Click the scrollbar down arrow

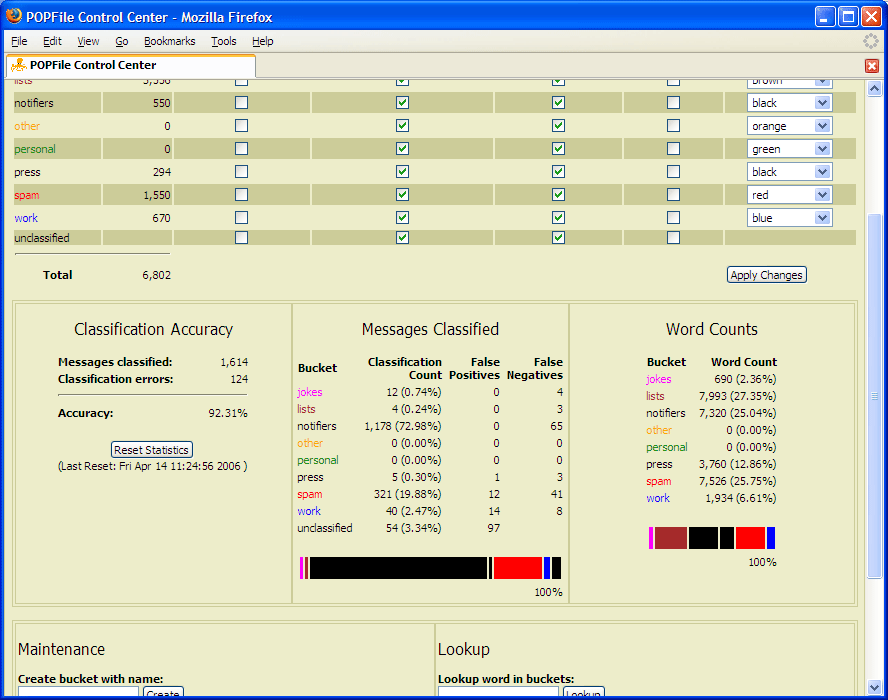coord(874,687)
